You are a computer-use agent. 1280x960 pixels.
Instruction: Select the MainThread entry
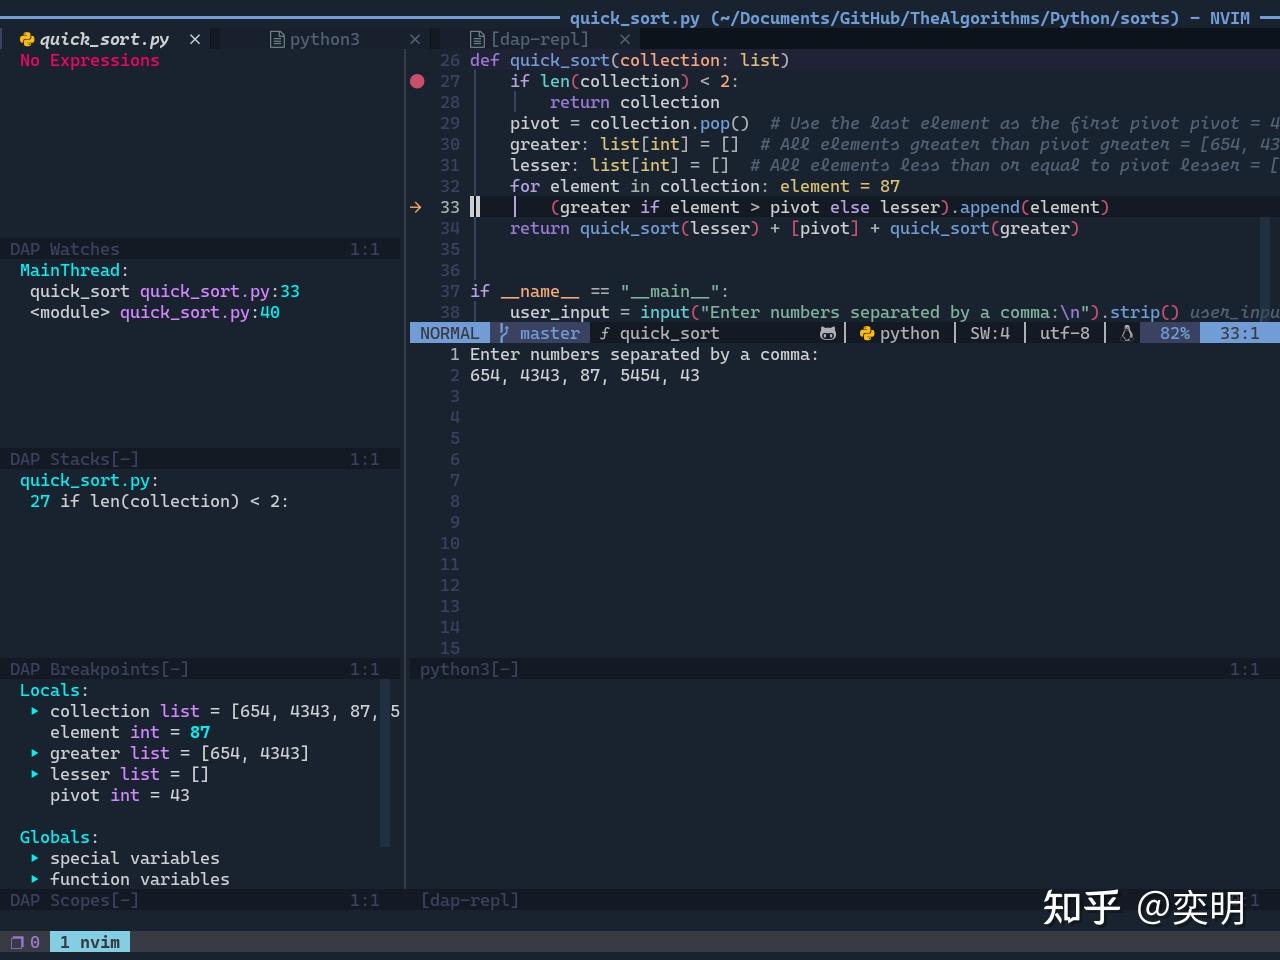pos(74,270)
